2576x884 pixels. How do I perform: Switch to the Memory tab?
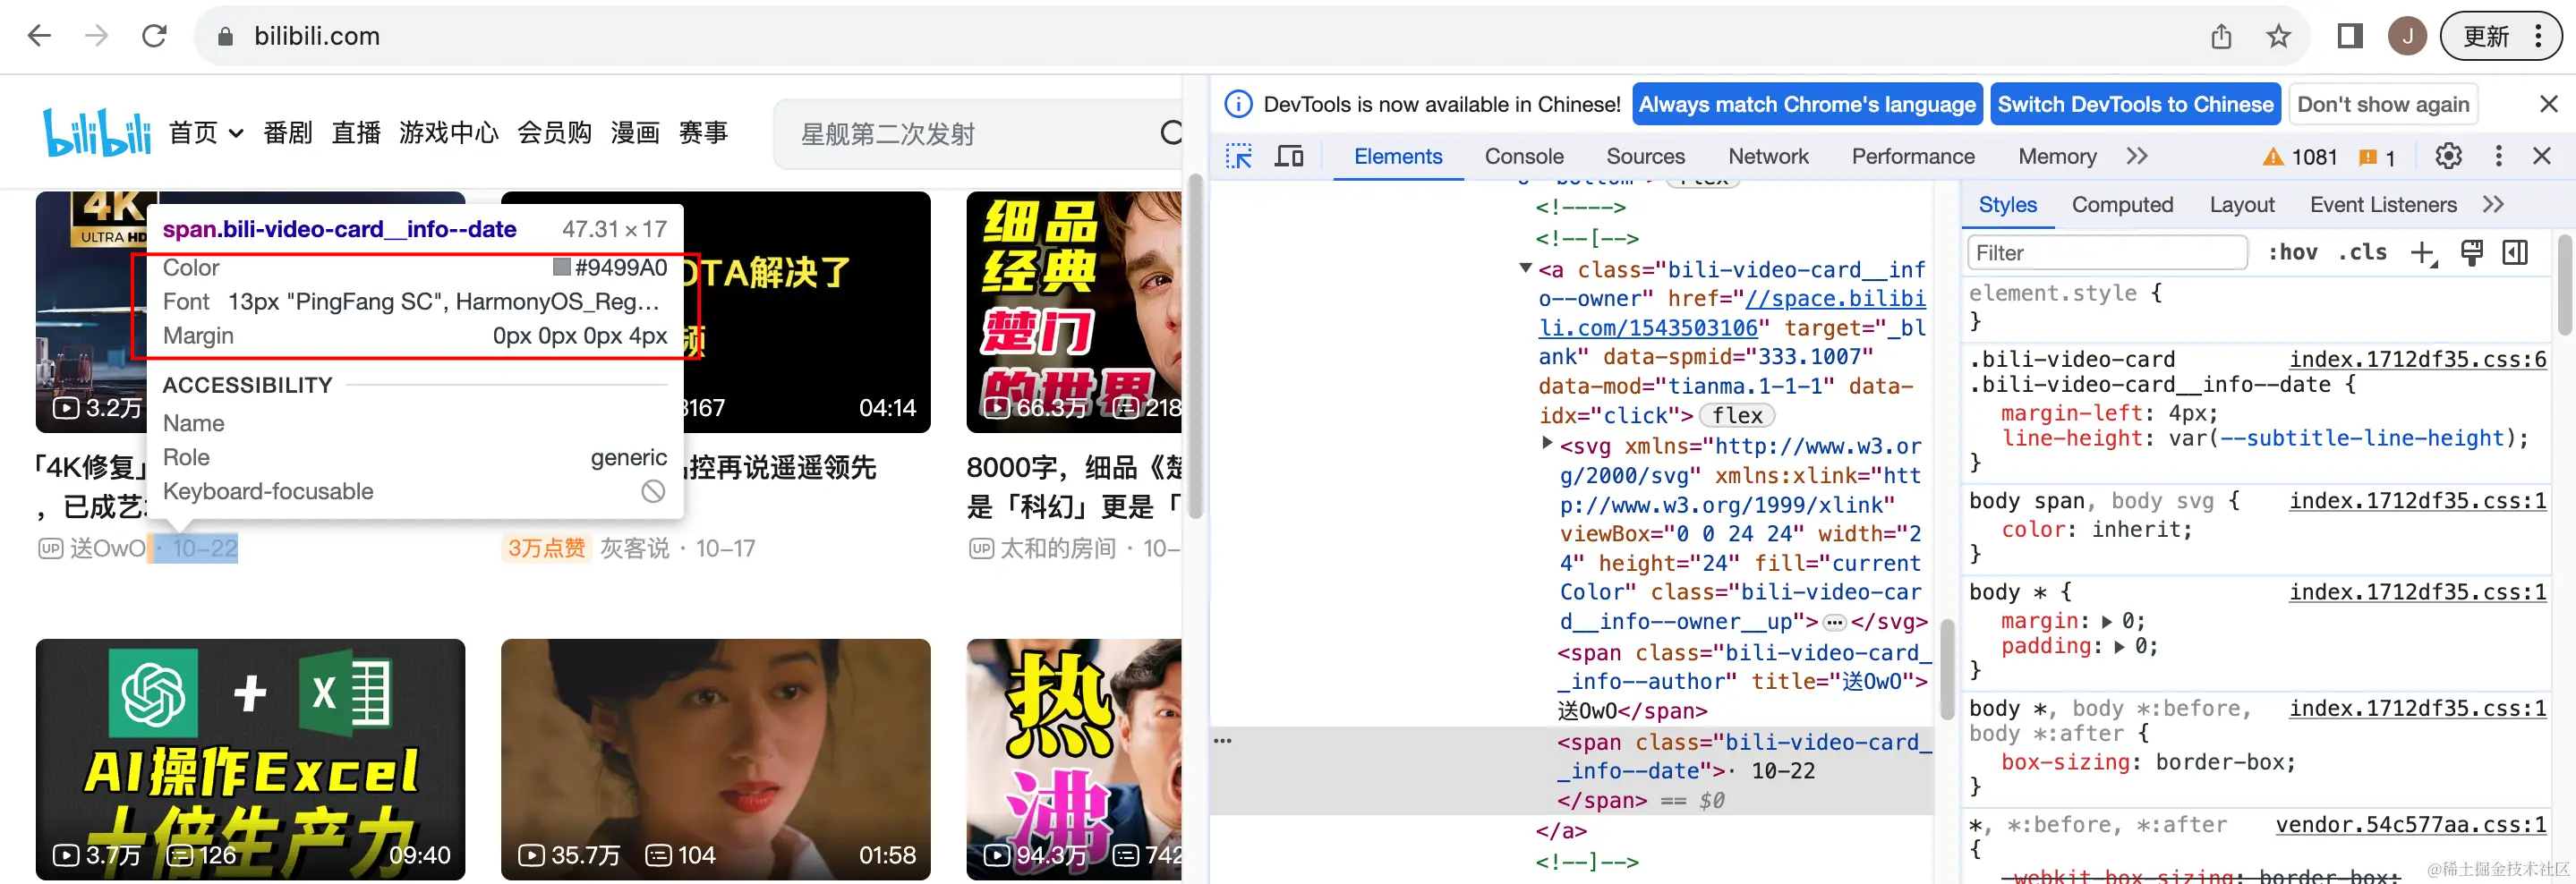click(2056, 156)
